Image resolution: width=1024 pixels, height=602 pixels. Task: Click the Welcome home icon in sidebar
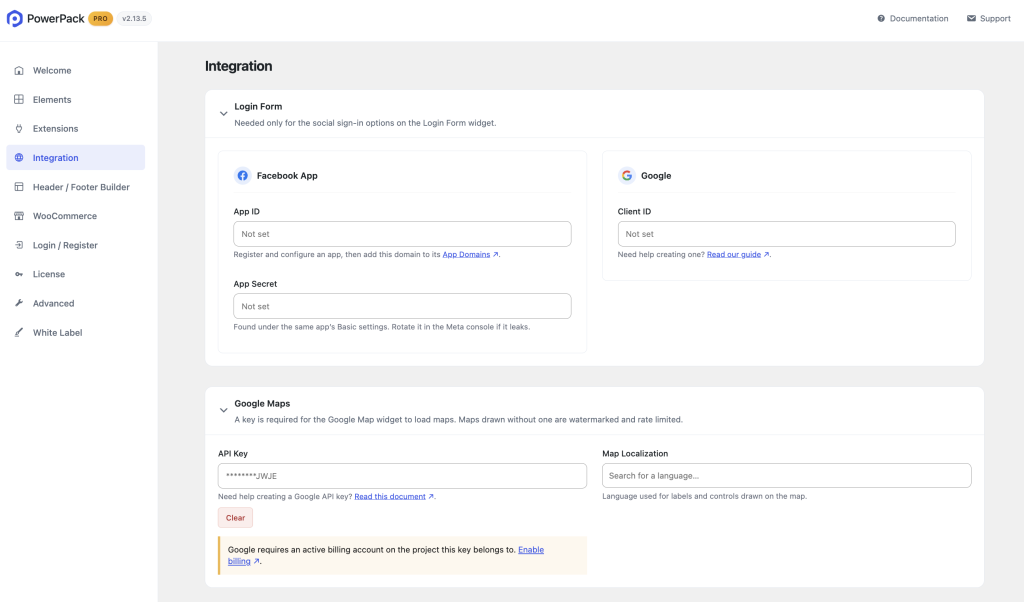(19, 71)
